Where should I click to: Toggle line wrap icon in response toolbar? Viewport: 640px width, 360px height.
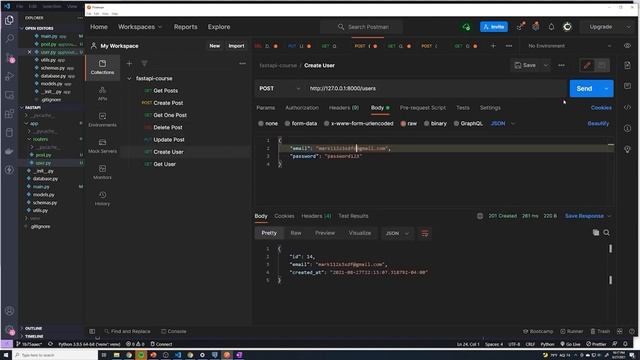coord(425,233)
